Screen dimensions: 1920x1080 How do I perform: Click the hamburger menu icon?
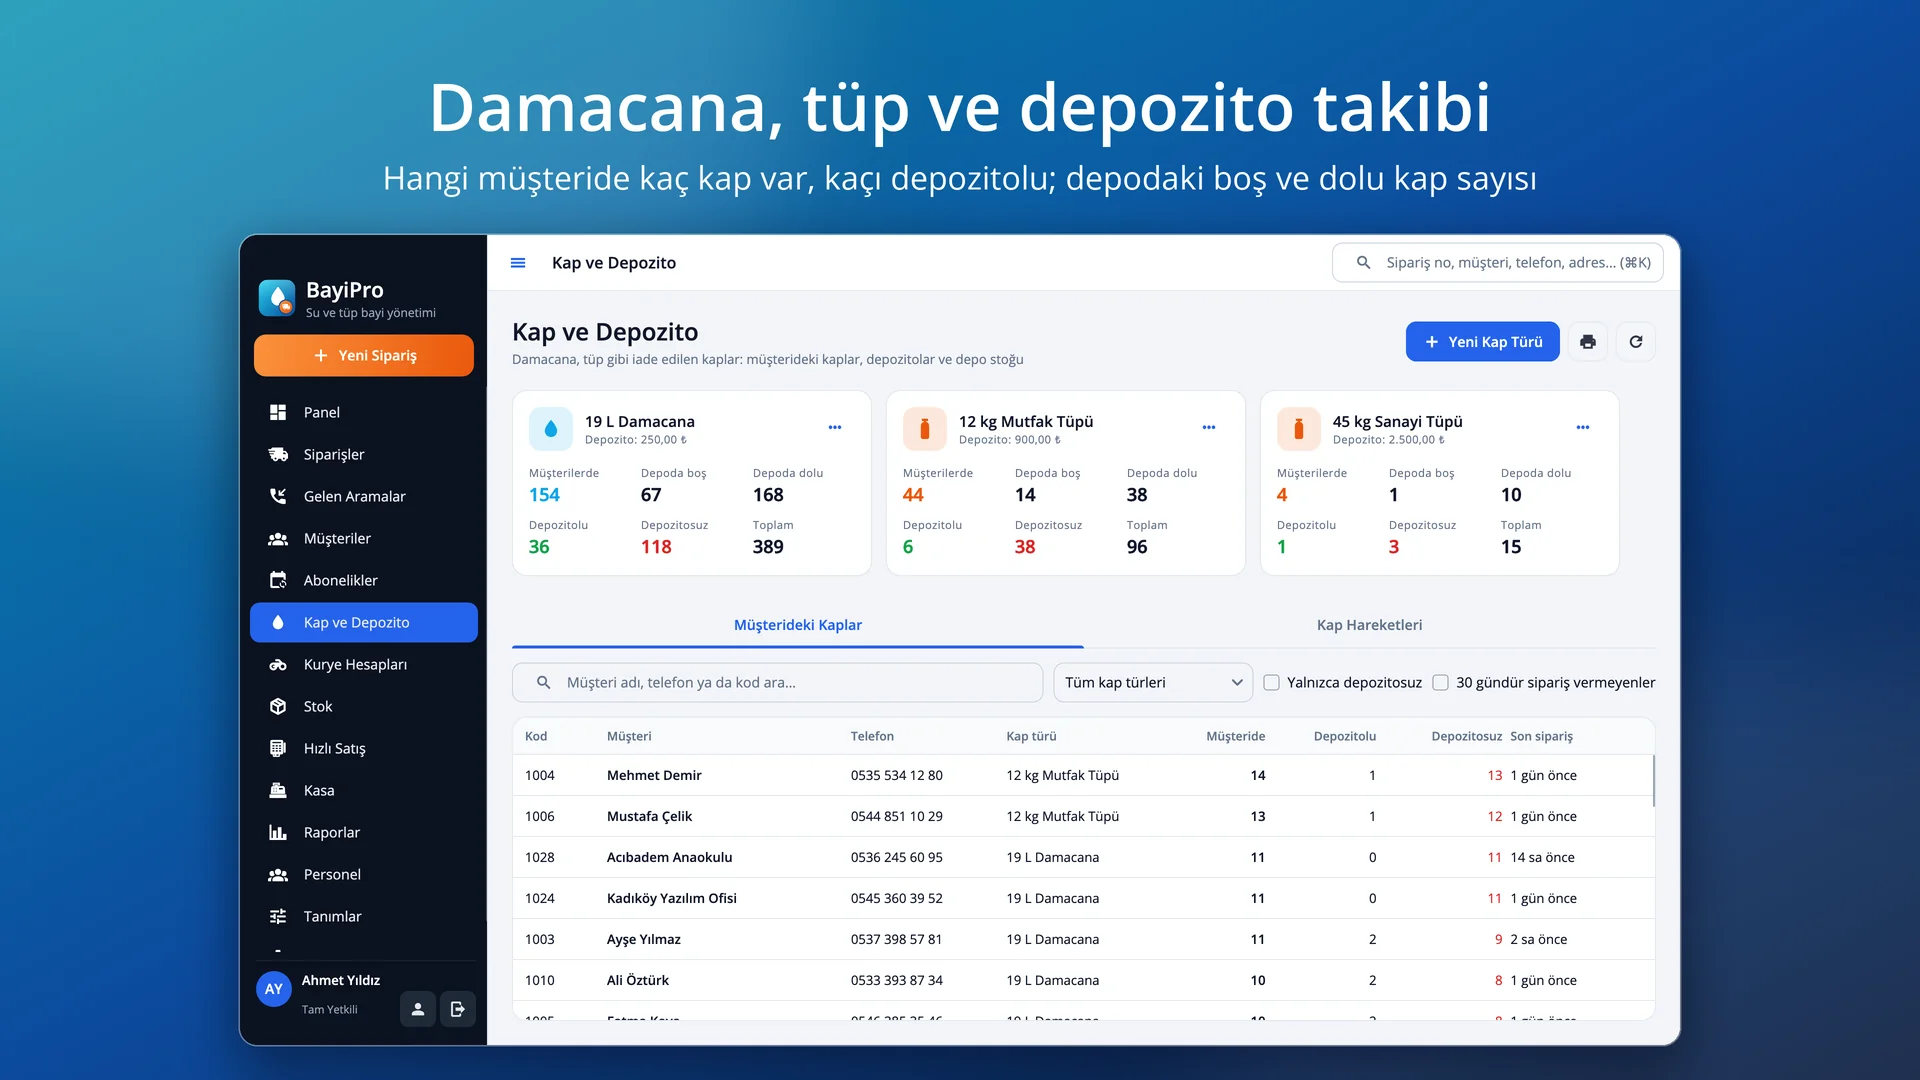coord(518,263)
